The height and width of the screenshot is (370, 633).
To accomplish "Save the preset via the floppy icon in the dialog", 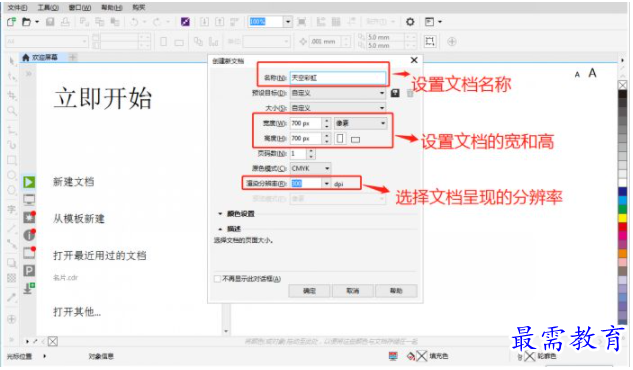I will pos(395,93).
